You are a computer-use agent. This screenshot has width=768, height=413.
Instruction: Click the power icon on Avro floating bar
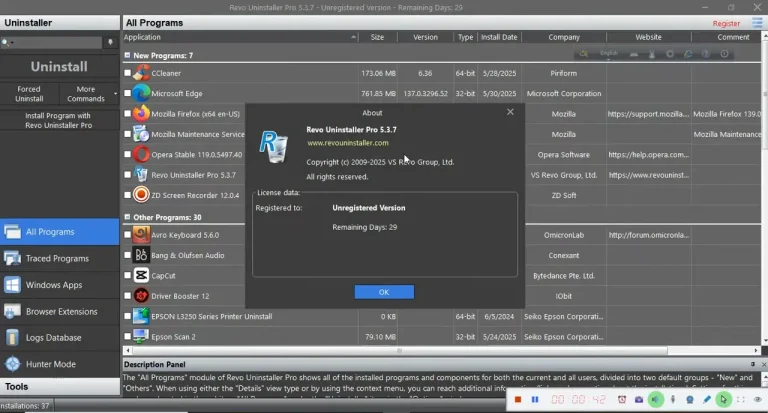tap(724, 54)
